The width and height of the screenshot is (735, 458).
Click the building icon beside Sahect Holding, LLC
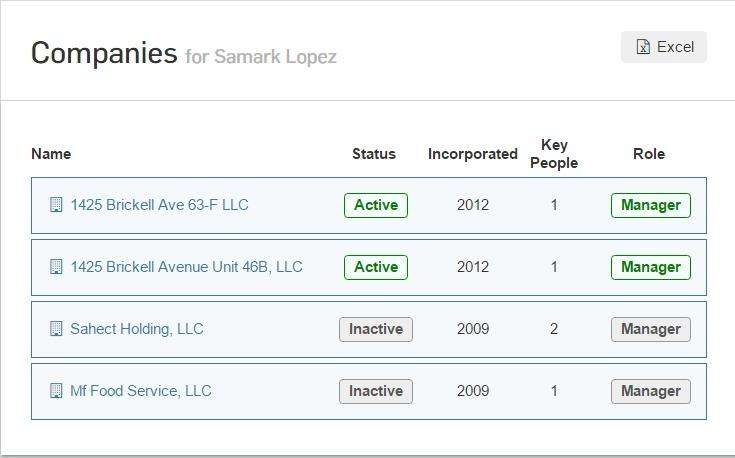pos(56,329)
